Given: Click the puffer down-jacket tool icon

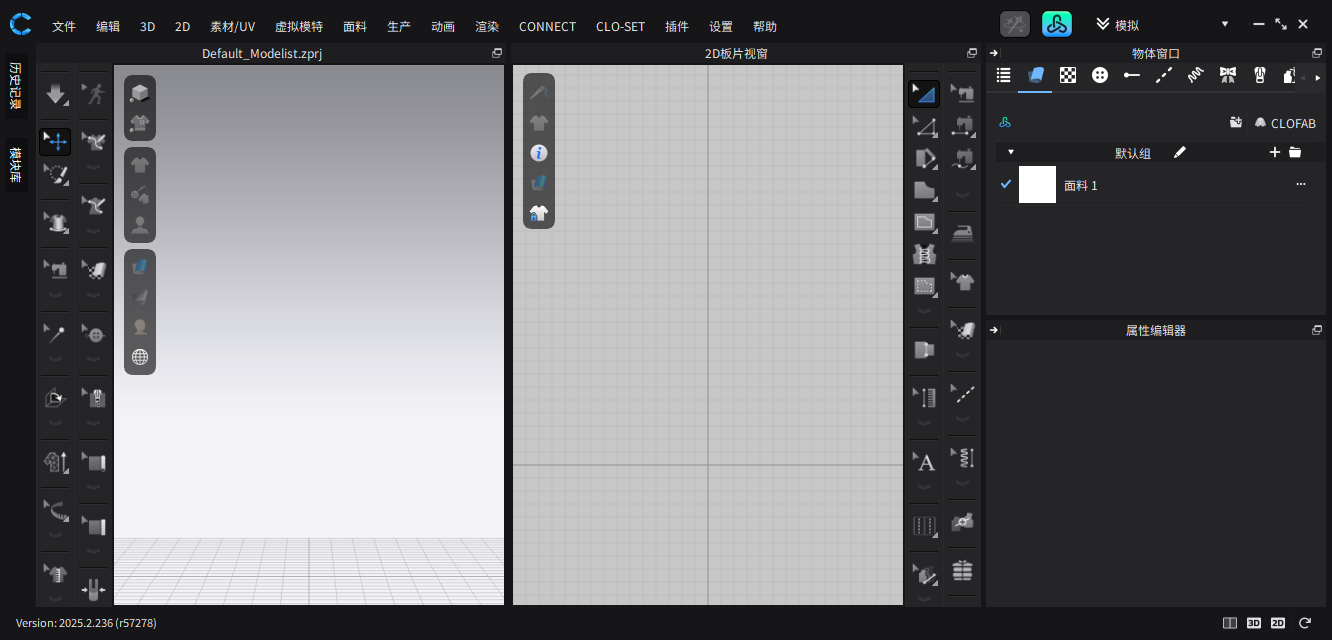Looking at the screenshot, I should coord(962,570).
